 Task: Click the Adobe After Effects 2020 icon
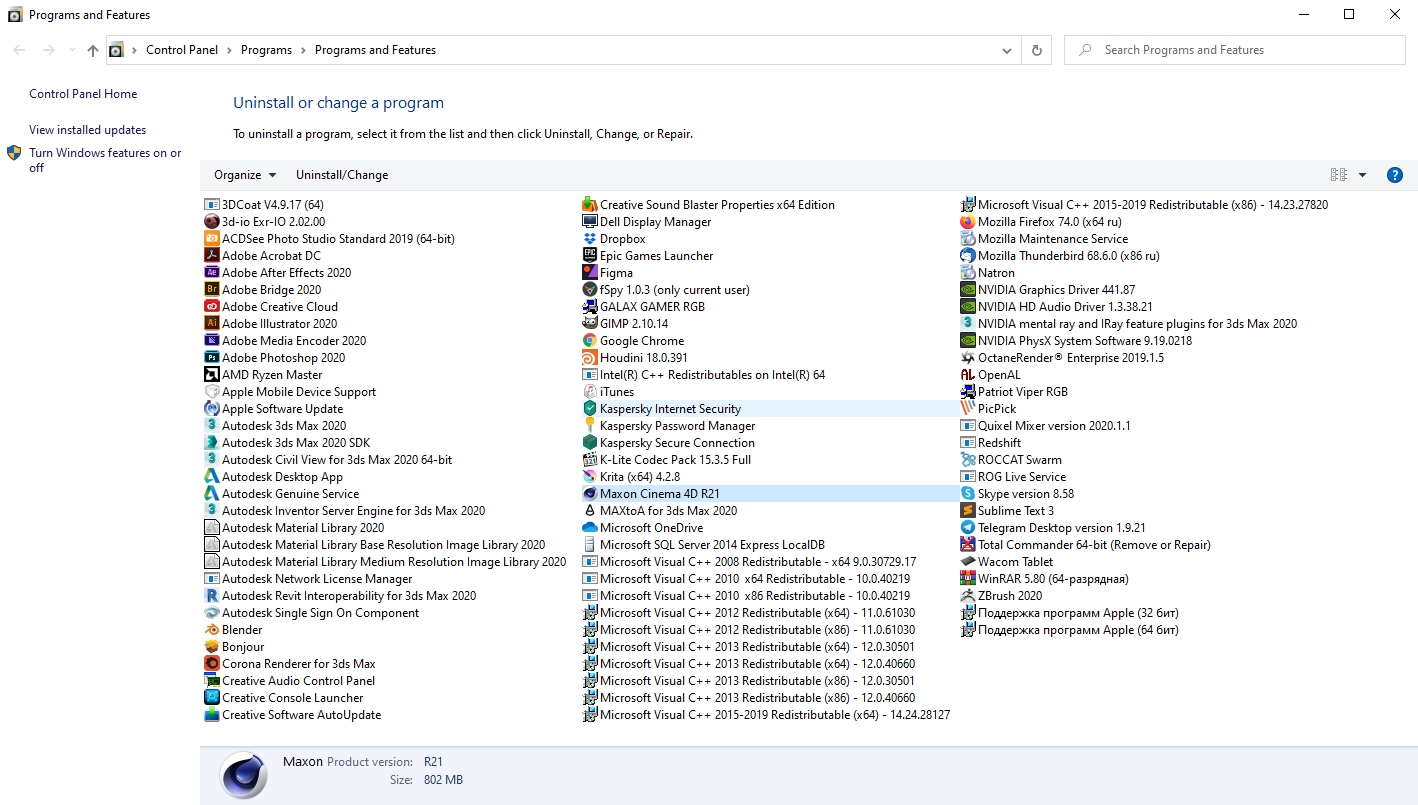pos(211,273)
